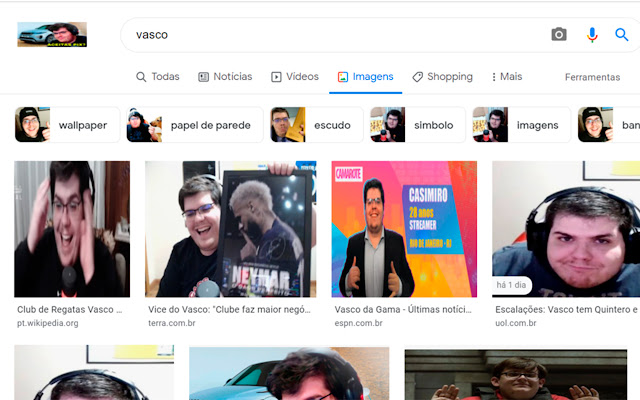Click the picture icon beside Imagens

343,77
